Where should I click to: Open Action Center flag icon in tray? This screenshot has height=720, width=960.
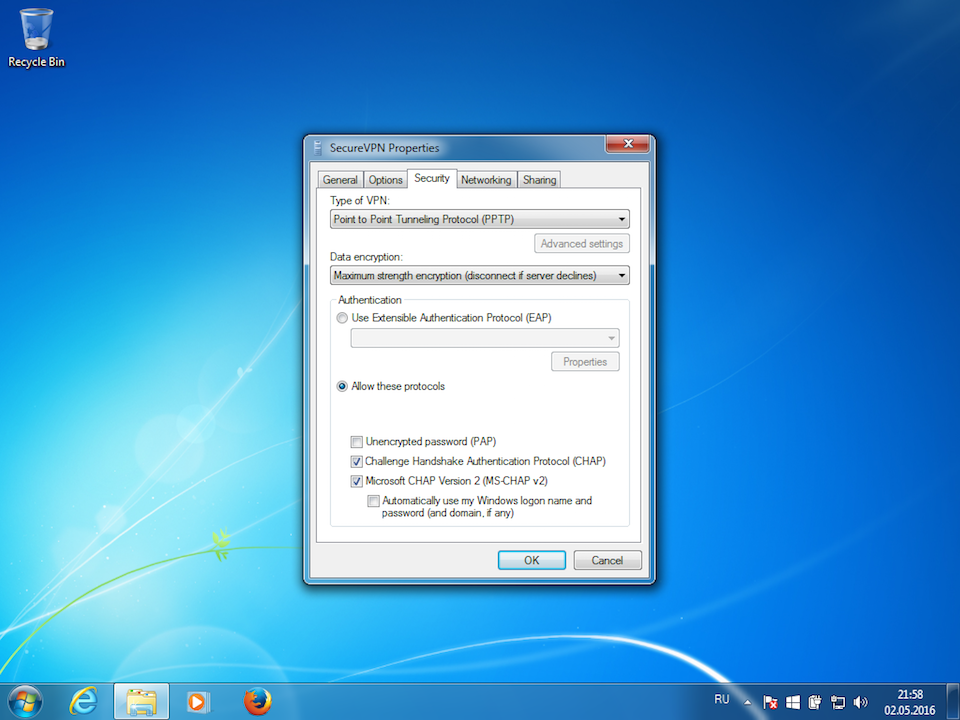tap(770, 702)
